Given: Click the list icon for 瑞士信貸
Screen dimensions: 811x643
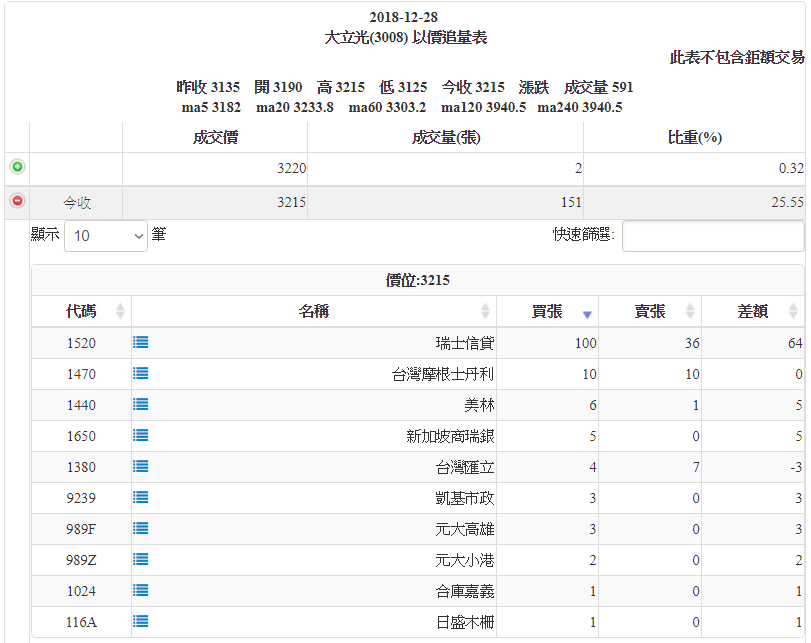Looking at the screenshot, I should pyautogui.click(x=141, y=342).
